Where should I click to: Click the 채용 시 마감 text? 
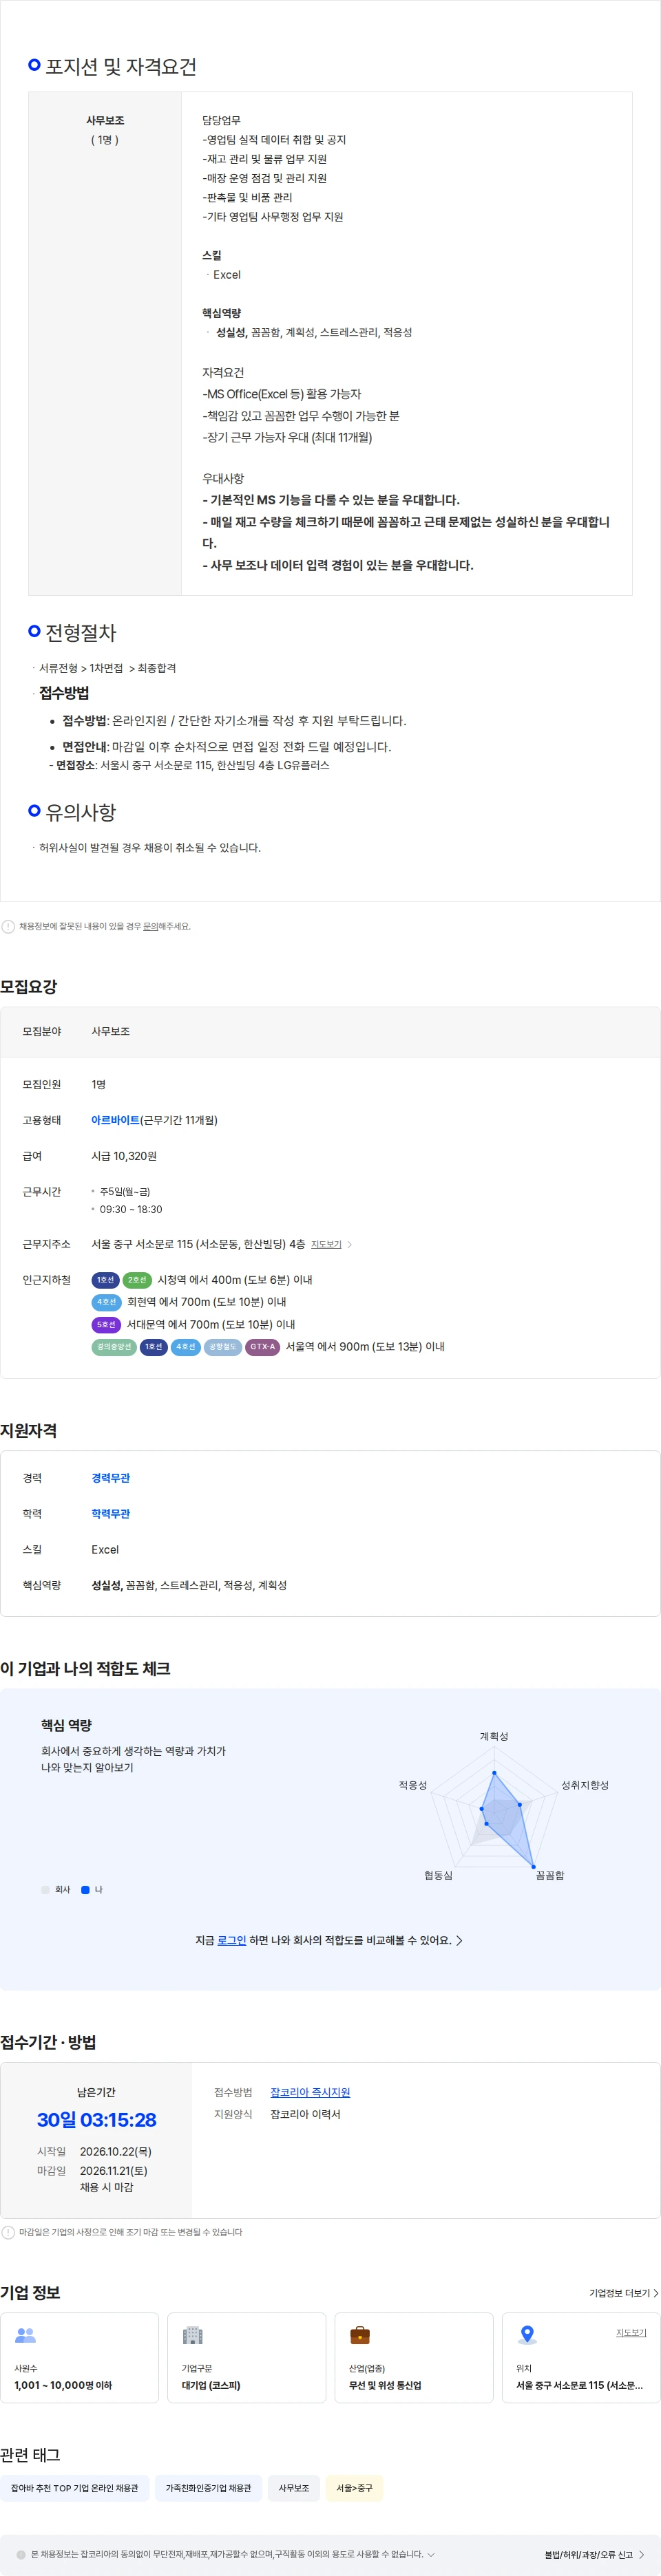coord(107,2187)
